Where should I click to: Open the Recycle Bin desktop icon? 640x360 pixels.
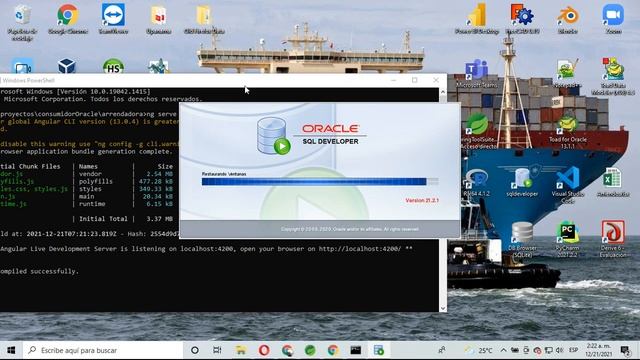coord(22,22)
